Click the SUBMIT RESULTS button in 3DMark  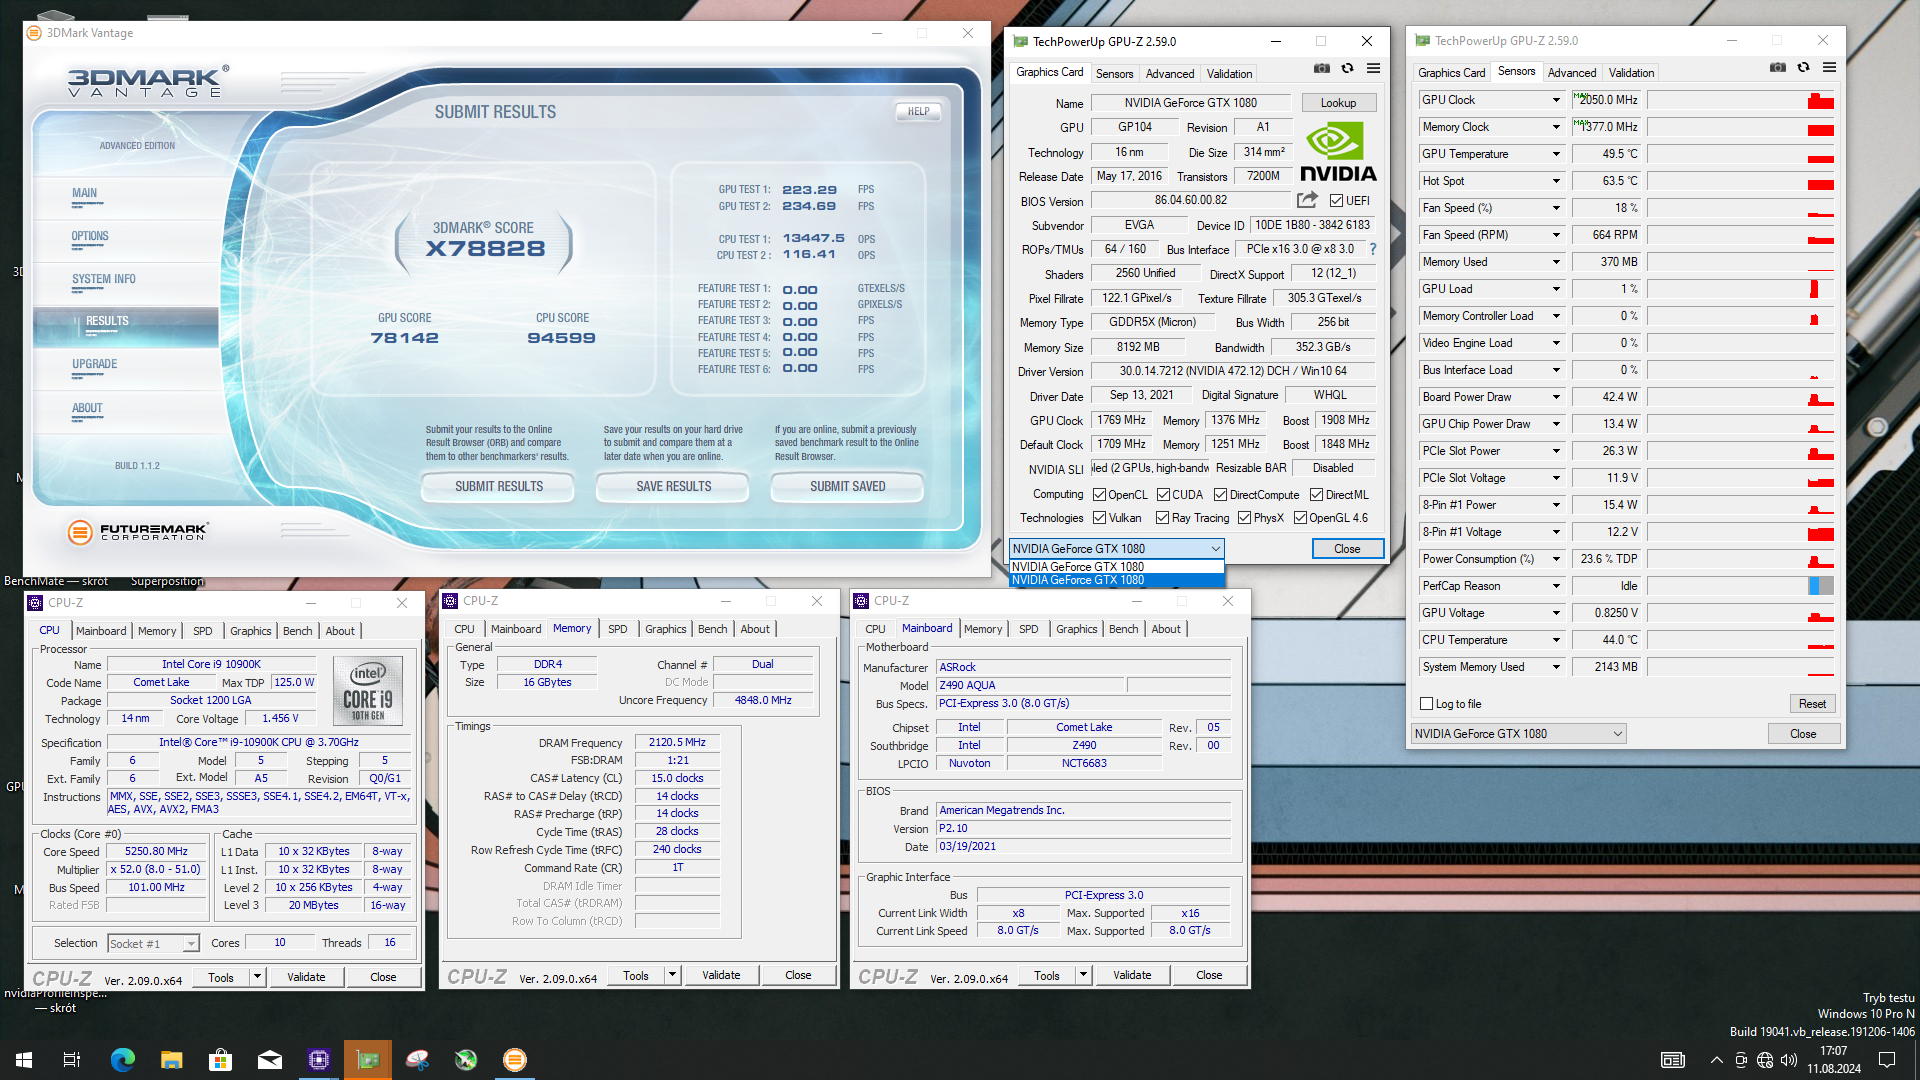[499, 487]
